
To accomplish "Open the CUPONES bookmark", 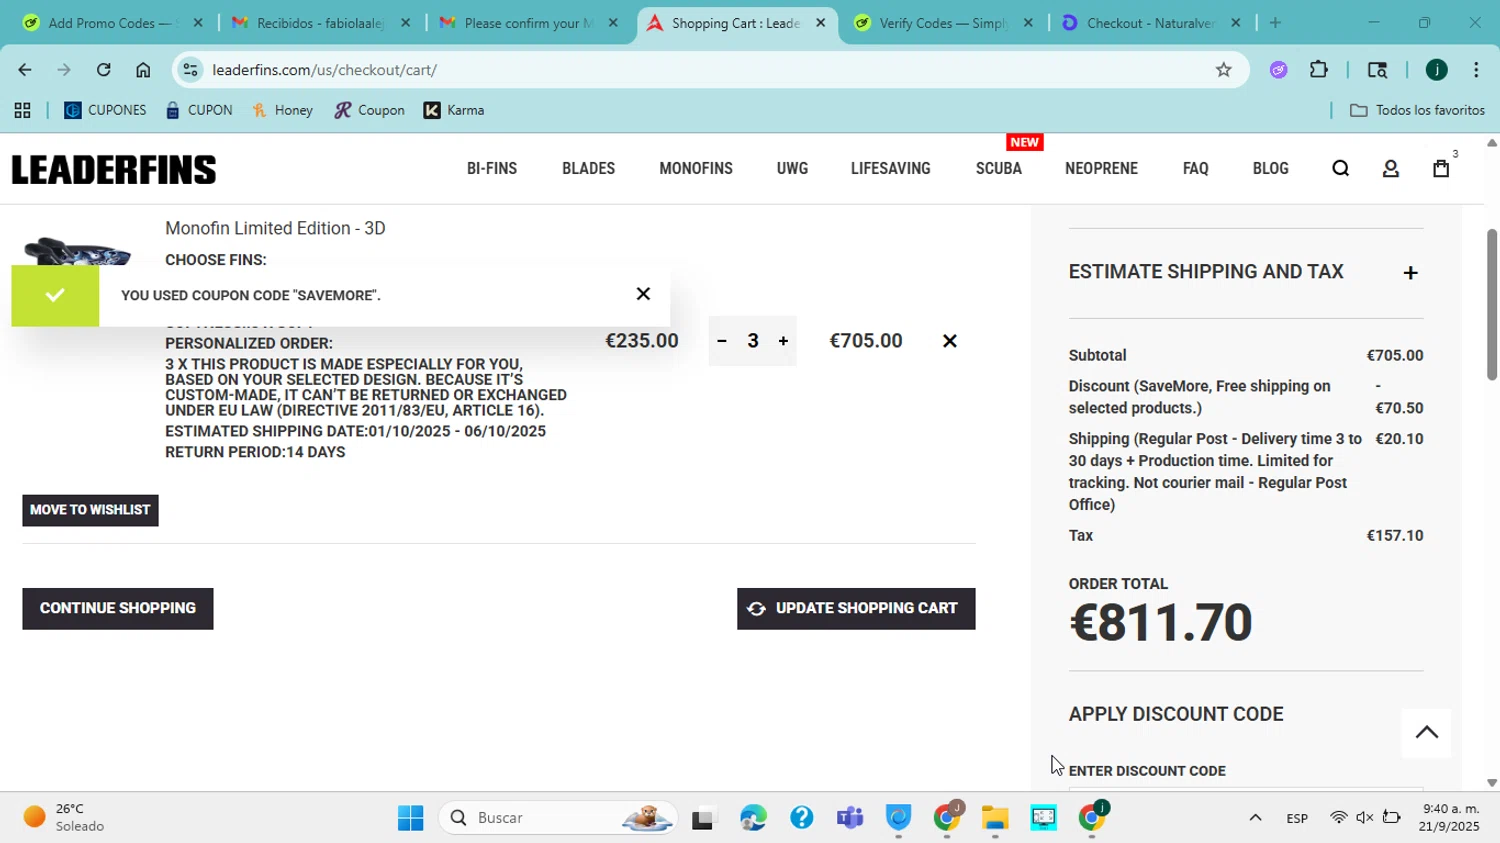I will tap(105, 111).
